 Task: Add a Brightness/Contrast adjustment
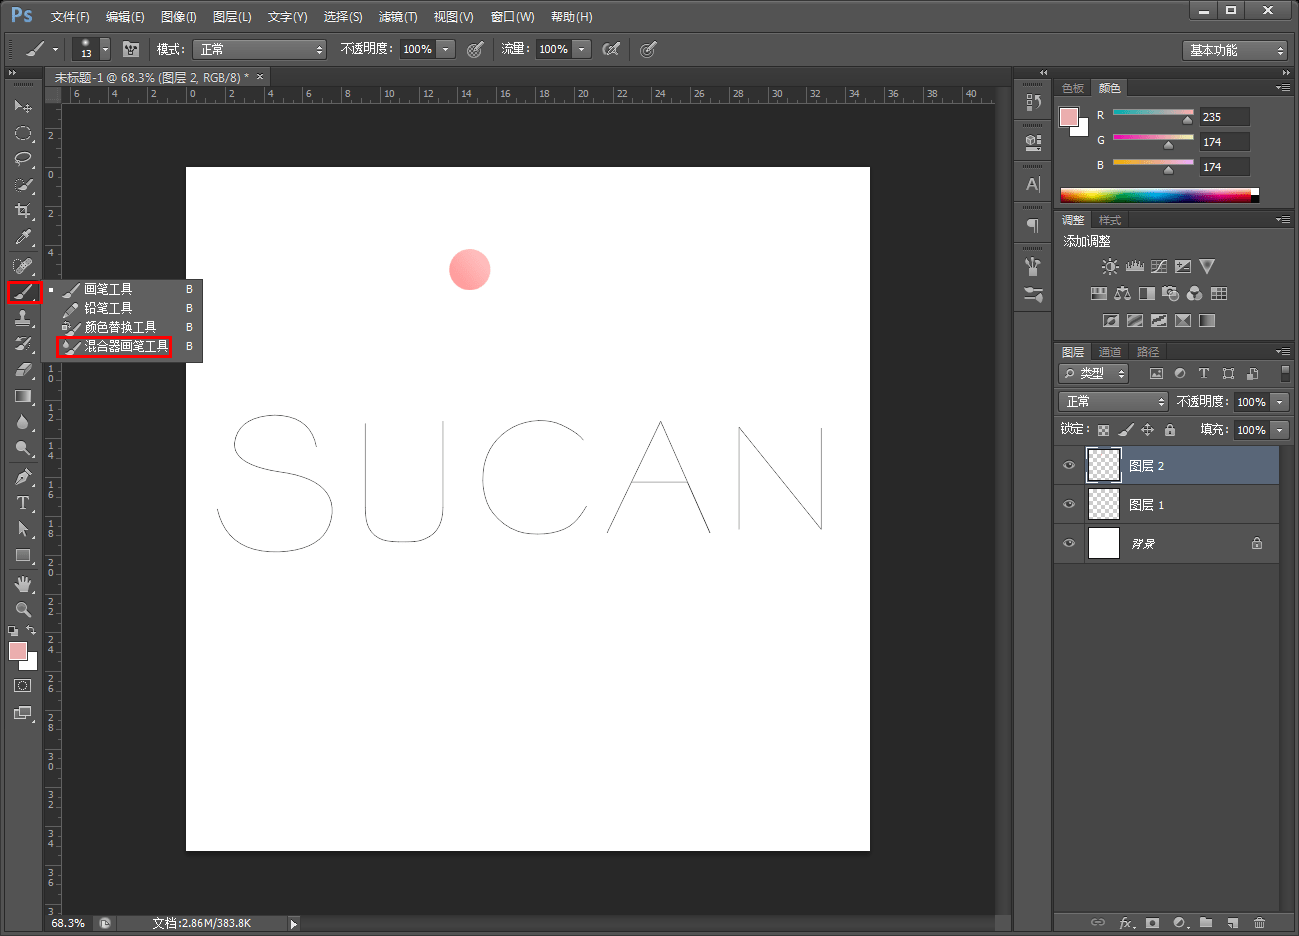1110,267
